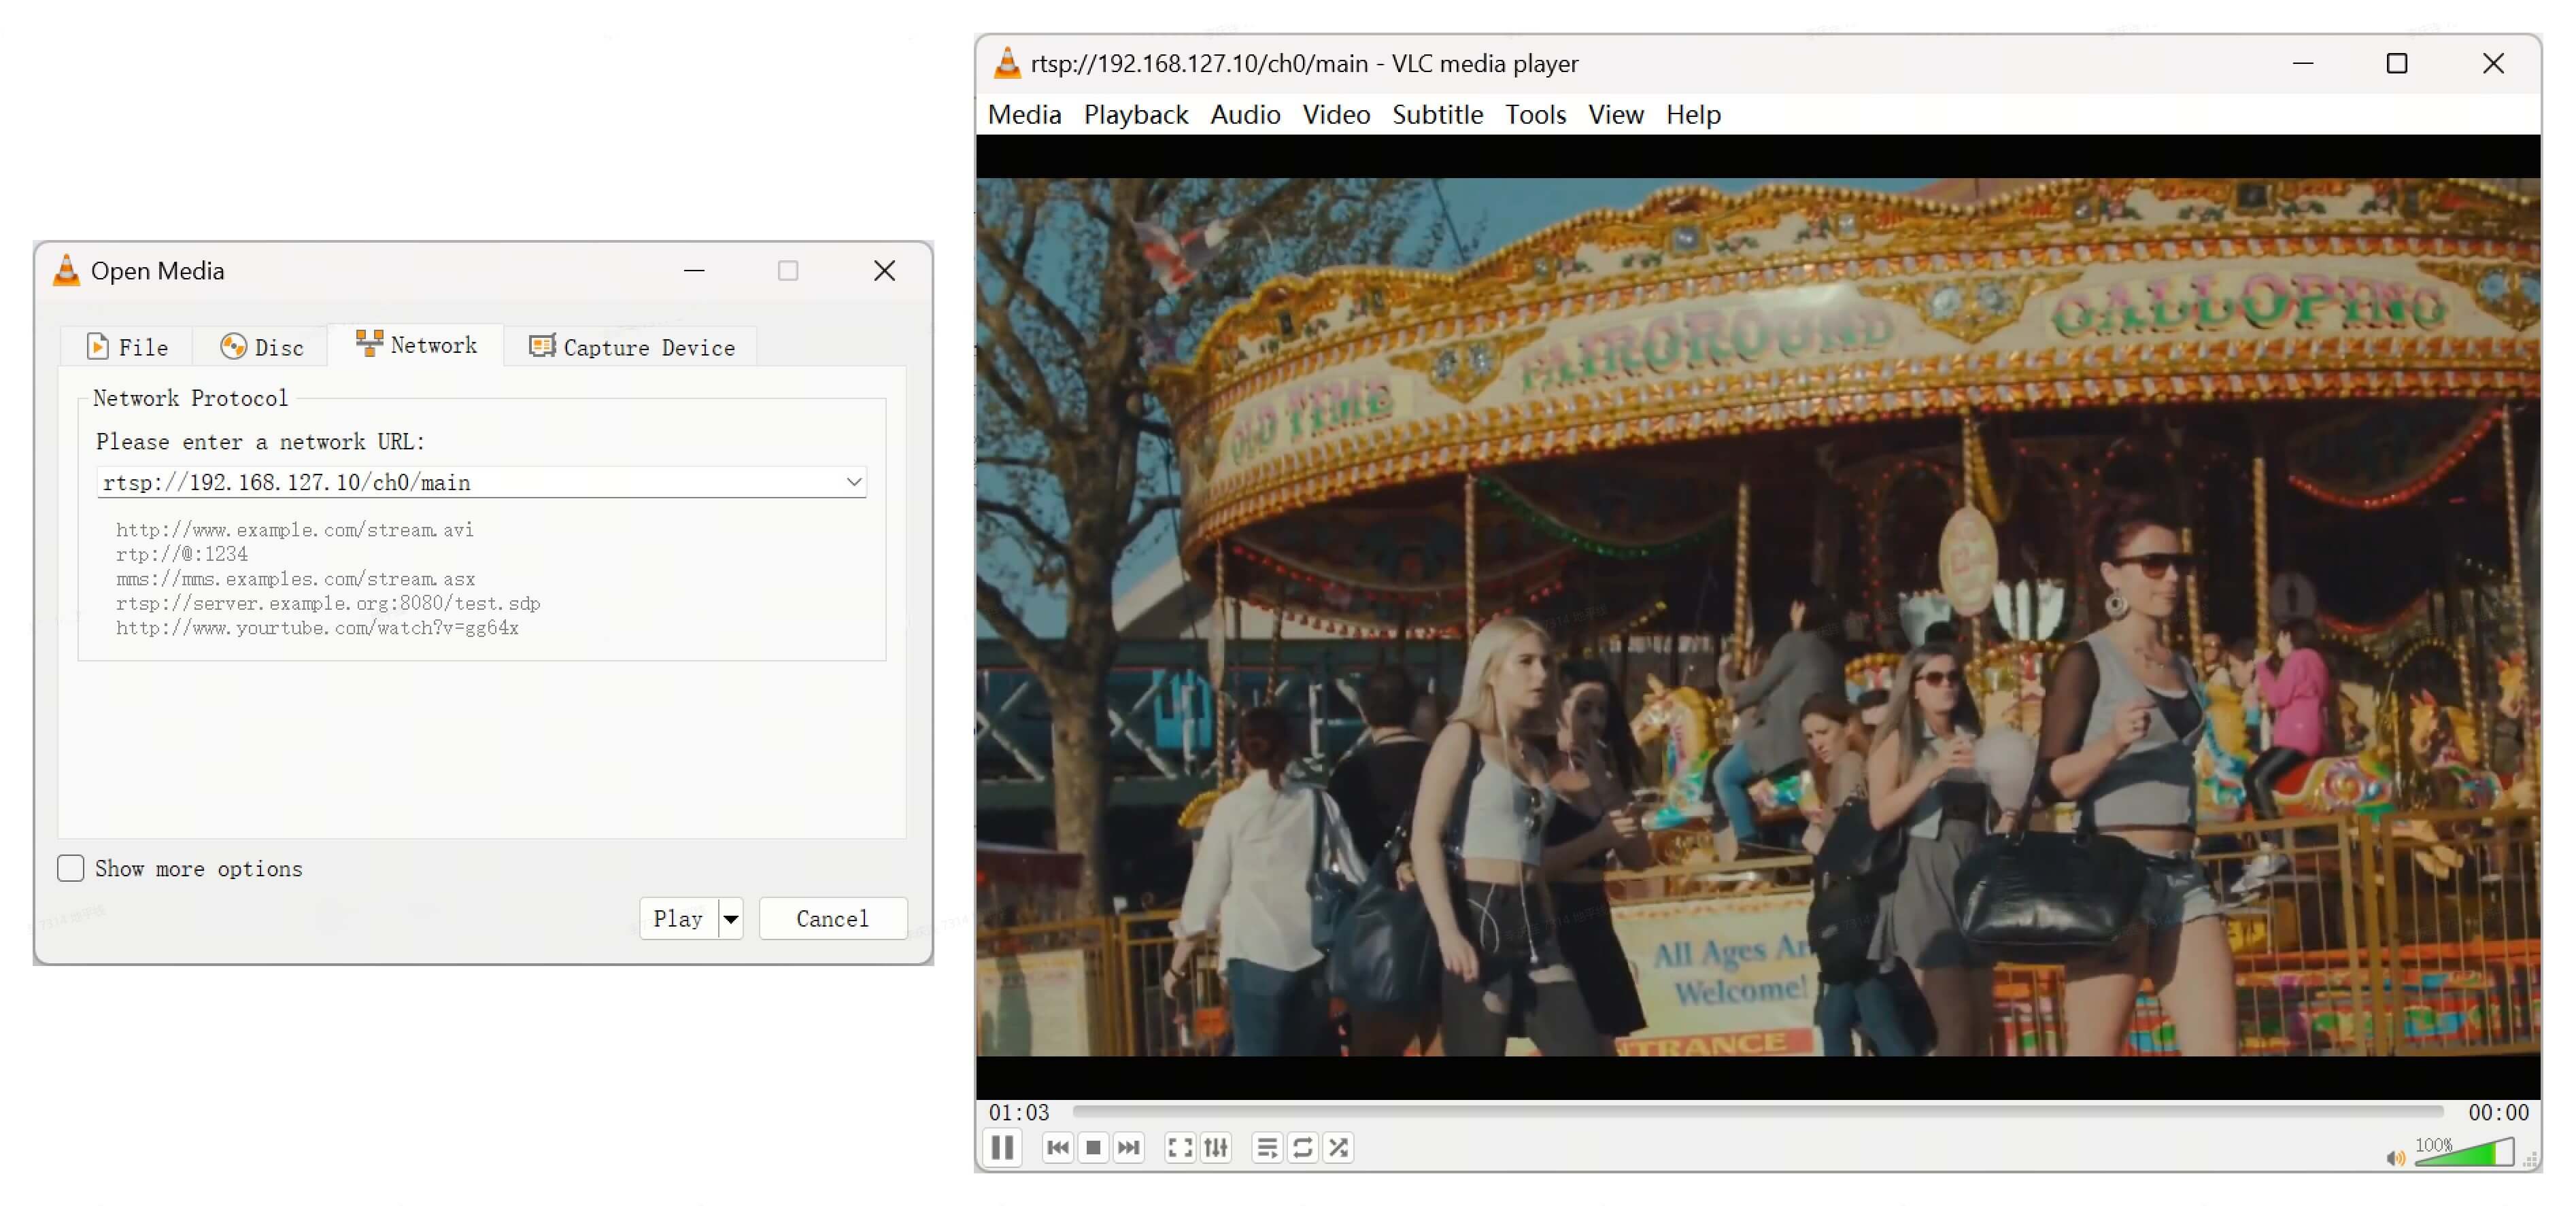Click example rtsp://server.example.org:8080/test.sdp
This screenshot has width=2576, height=1206.
click(x=328, y=603)
